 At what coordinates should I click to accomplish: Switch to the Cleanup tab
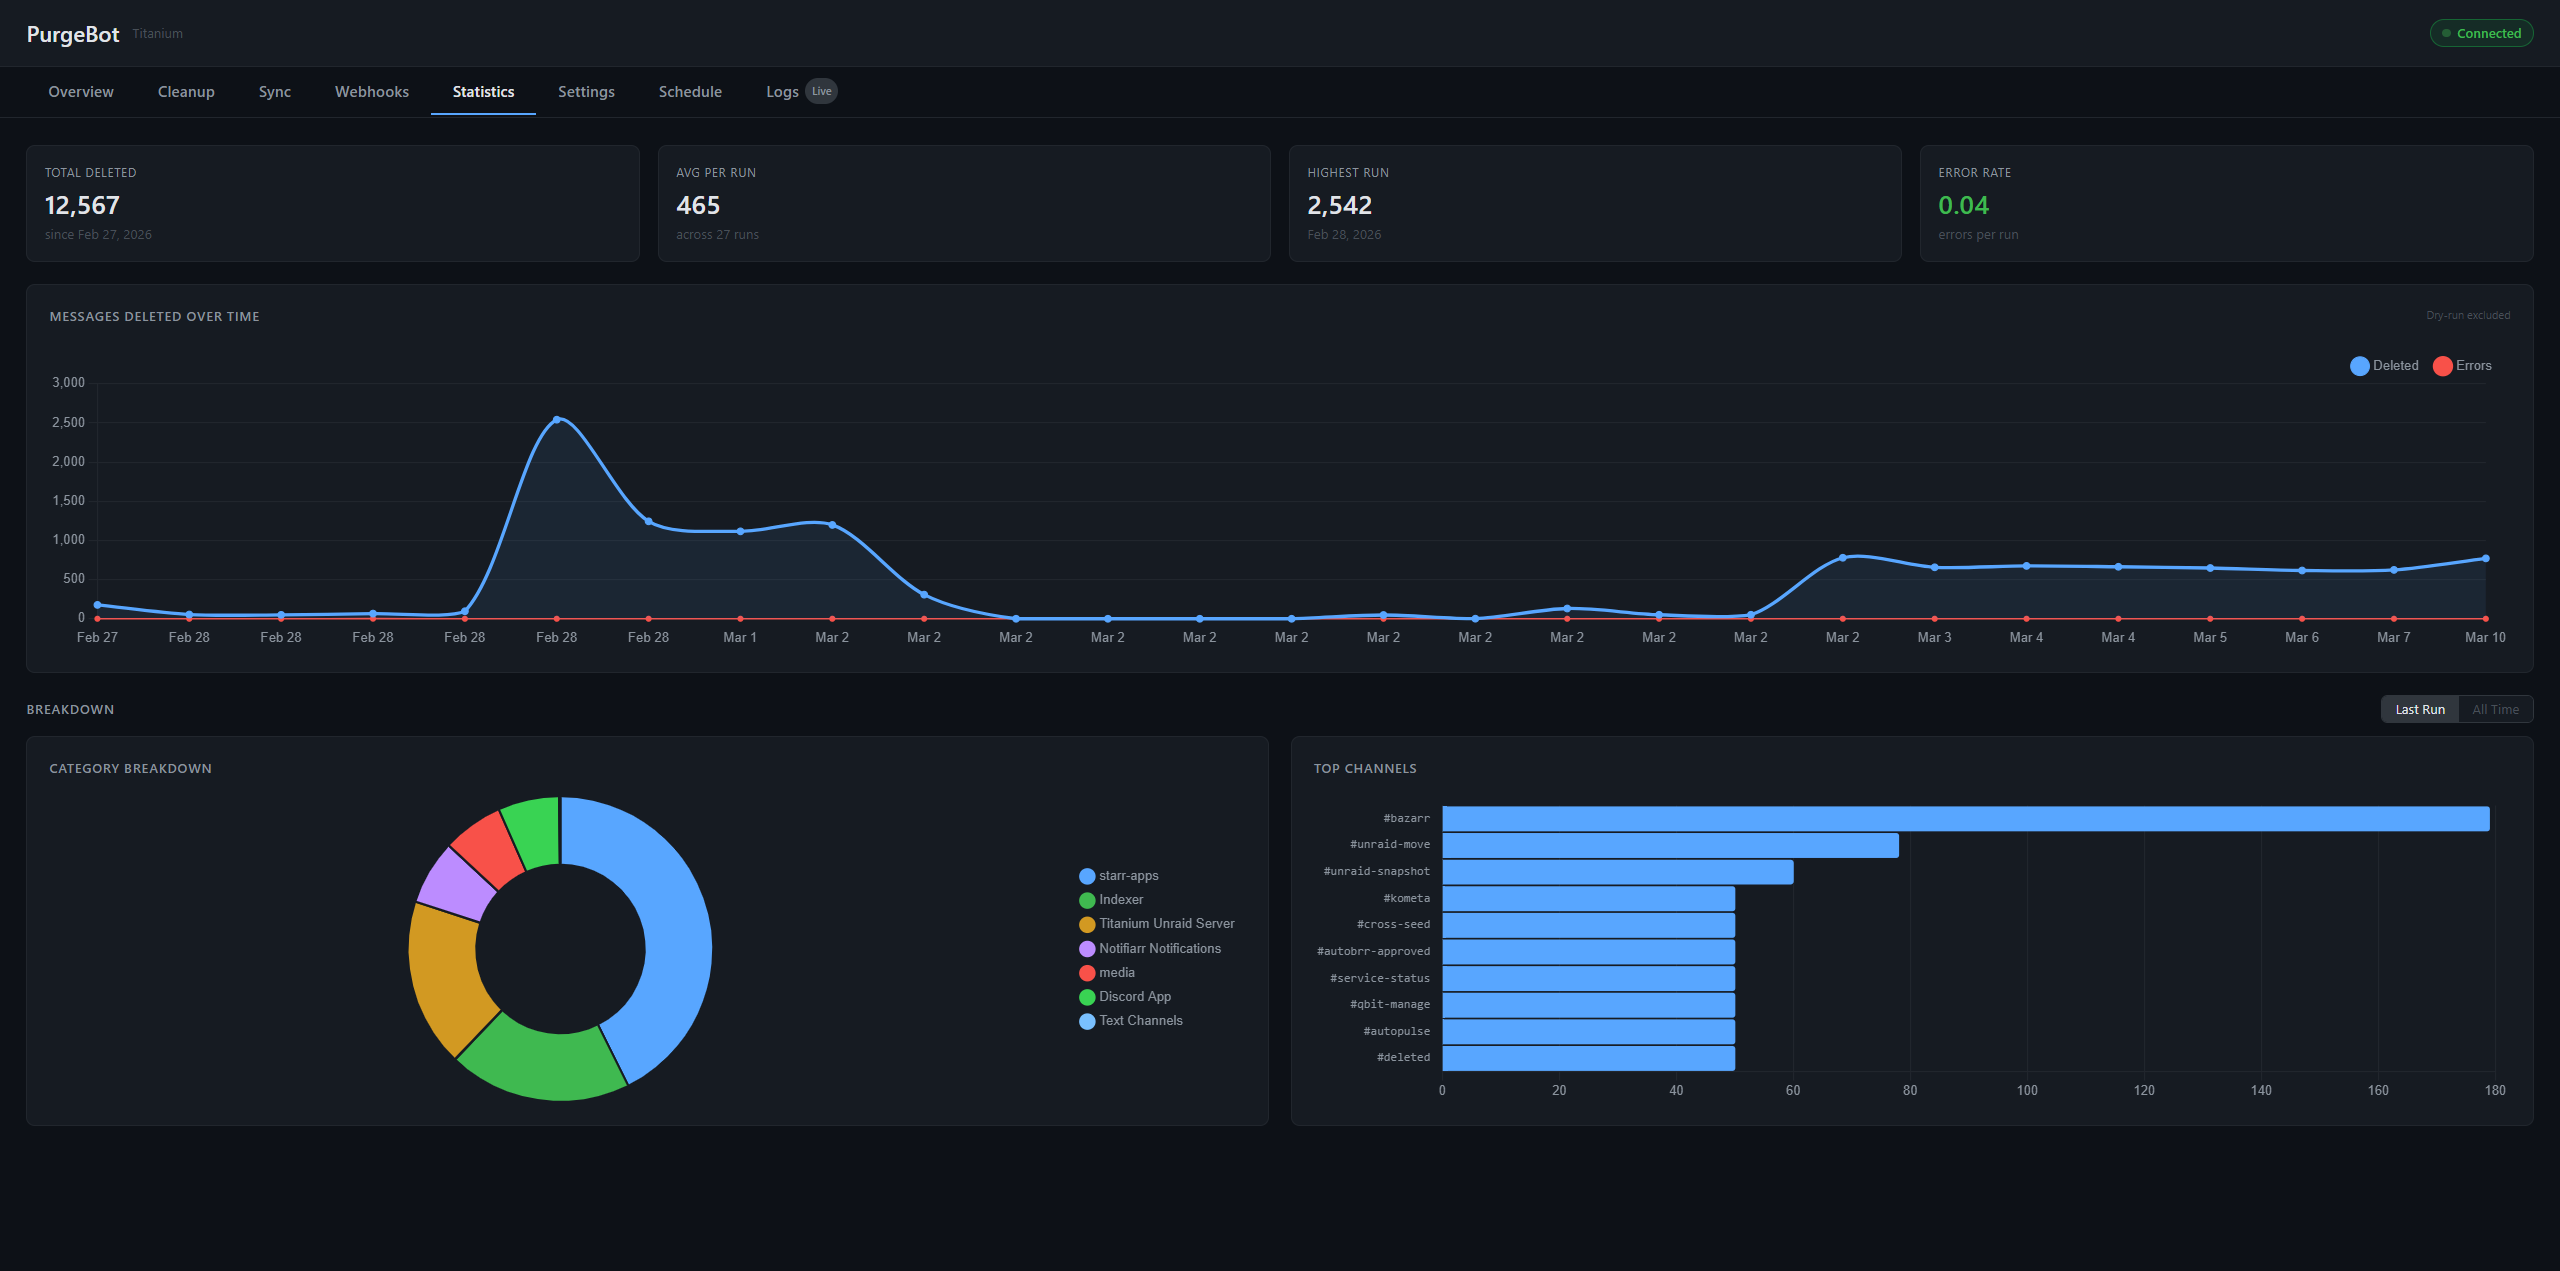186,92
